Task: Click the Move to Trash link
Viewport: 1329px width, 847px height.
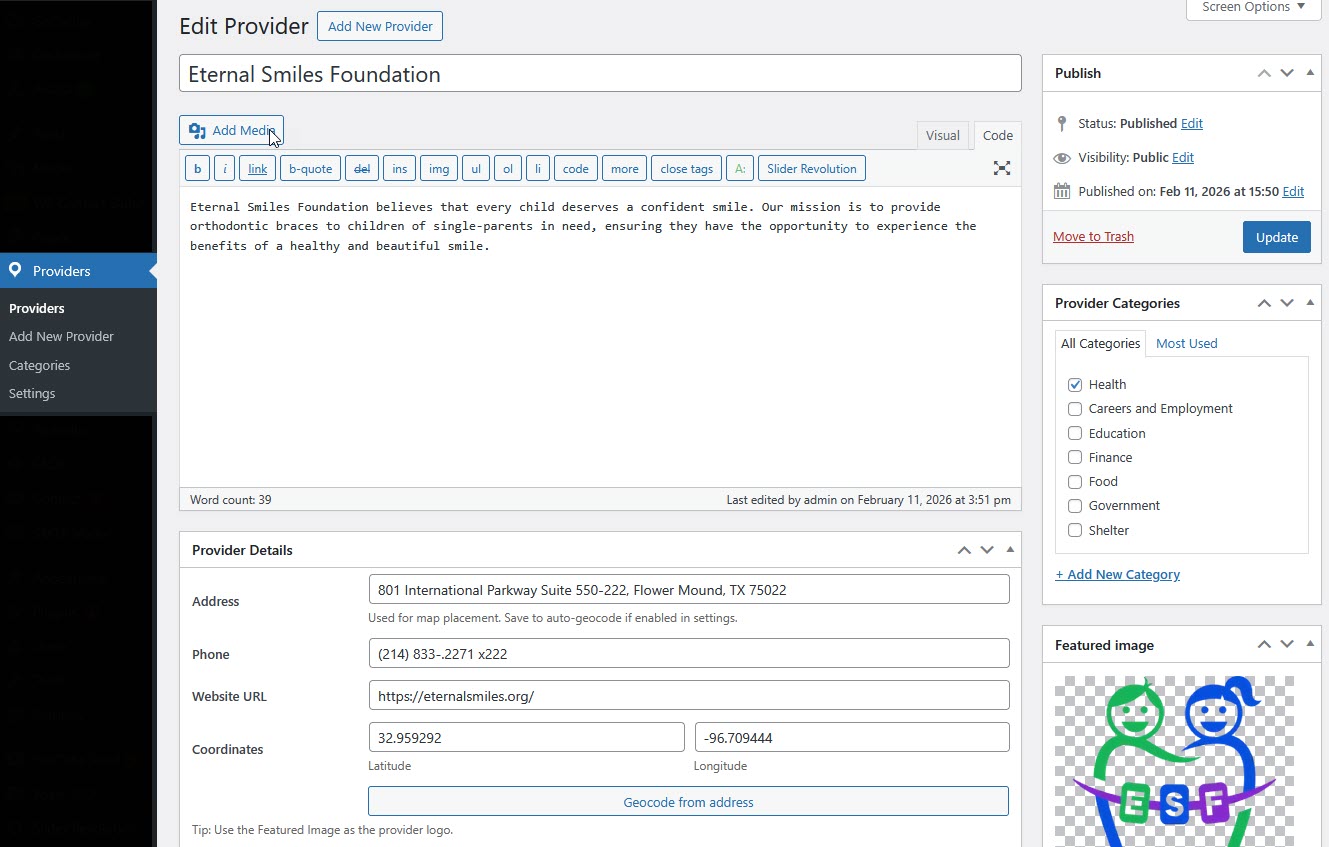Action: pos(1093,236)
